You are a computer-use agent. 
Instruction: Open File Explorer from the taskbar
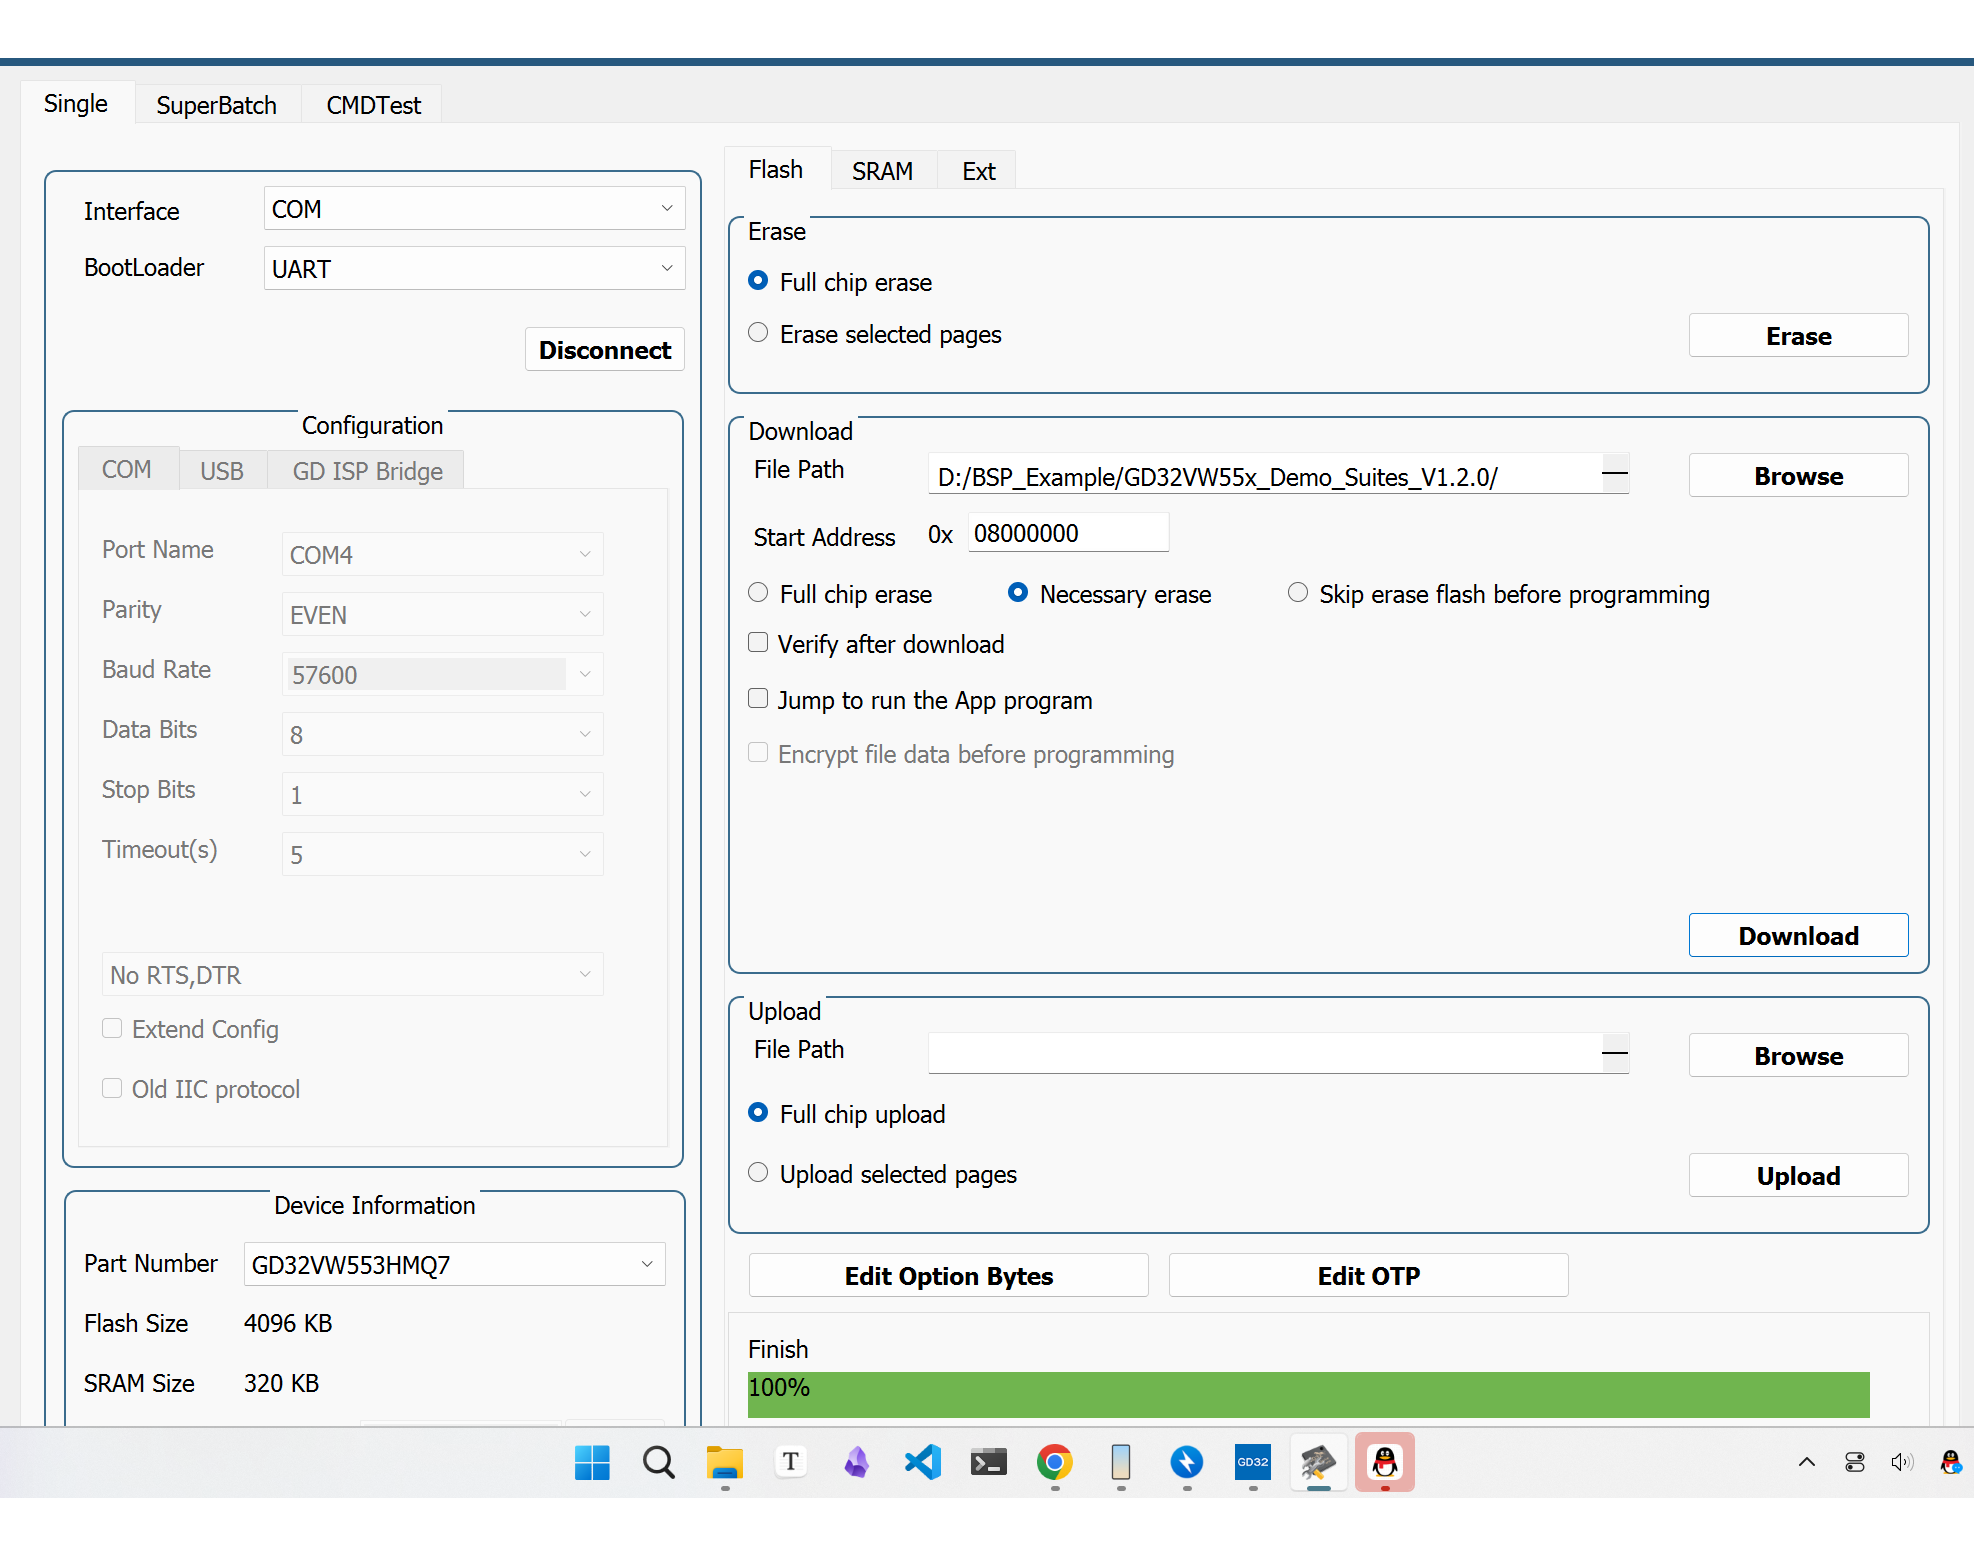724,1462
